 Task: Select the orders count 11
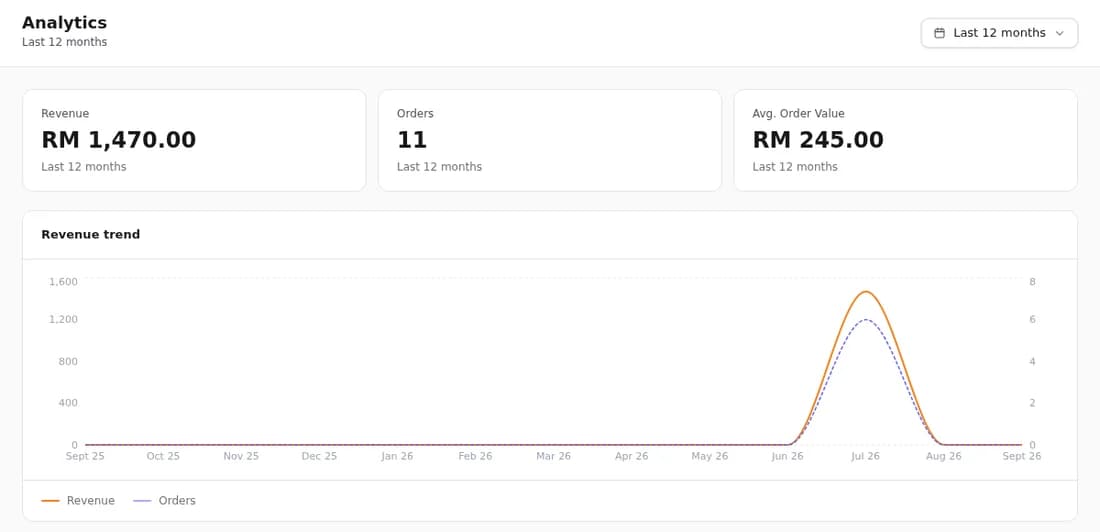coord(412,140)
